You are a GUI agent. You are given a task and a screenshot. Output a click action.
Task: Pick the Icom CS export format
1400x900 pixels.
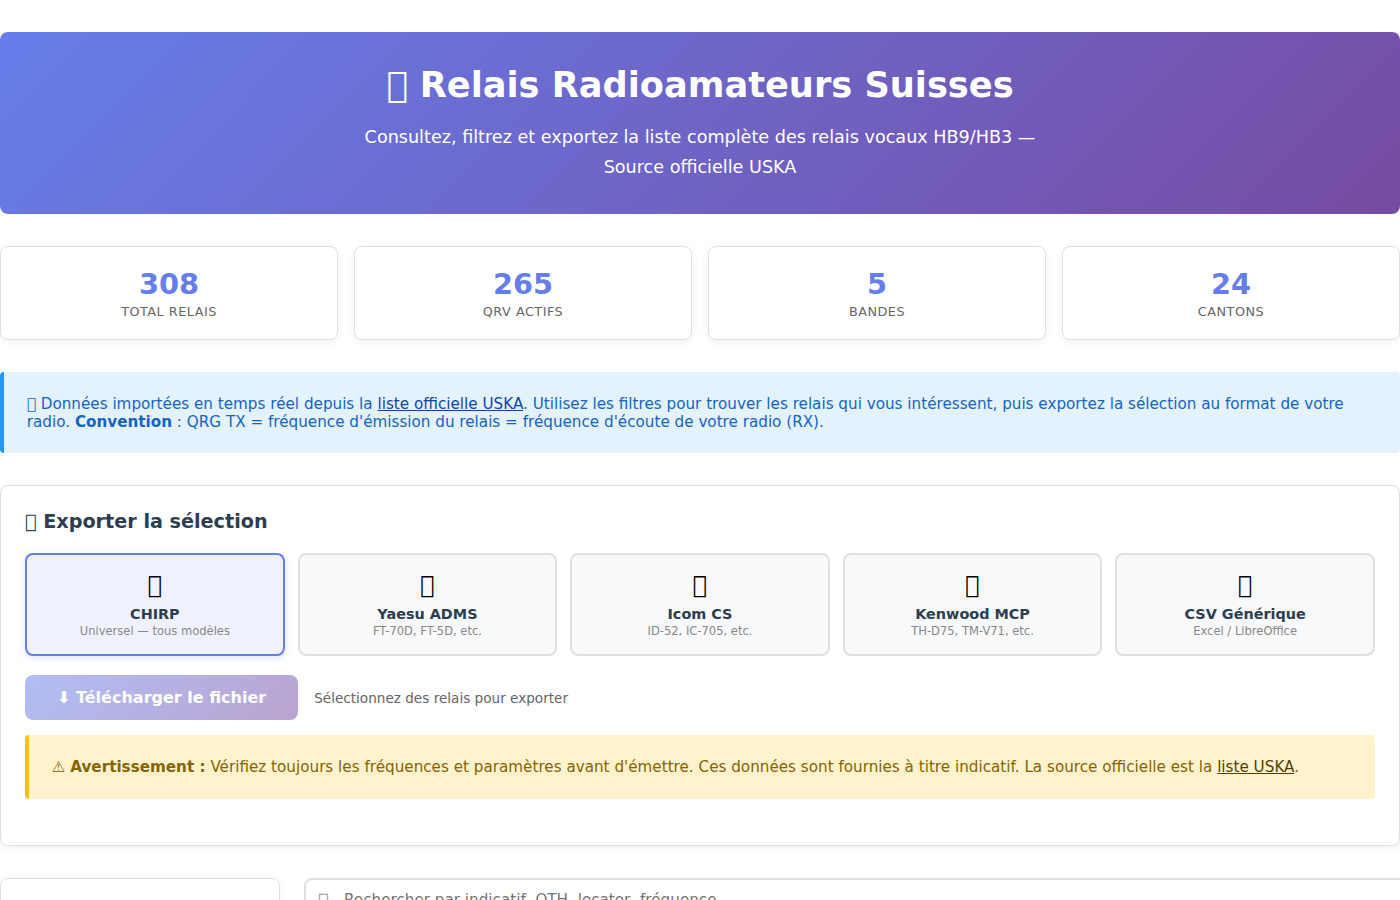point(700,604)
